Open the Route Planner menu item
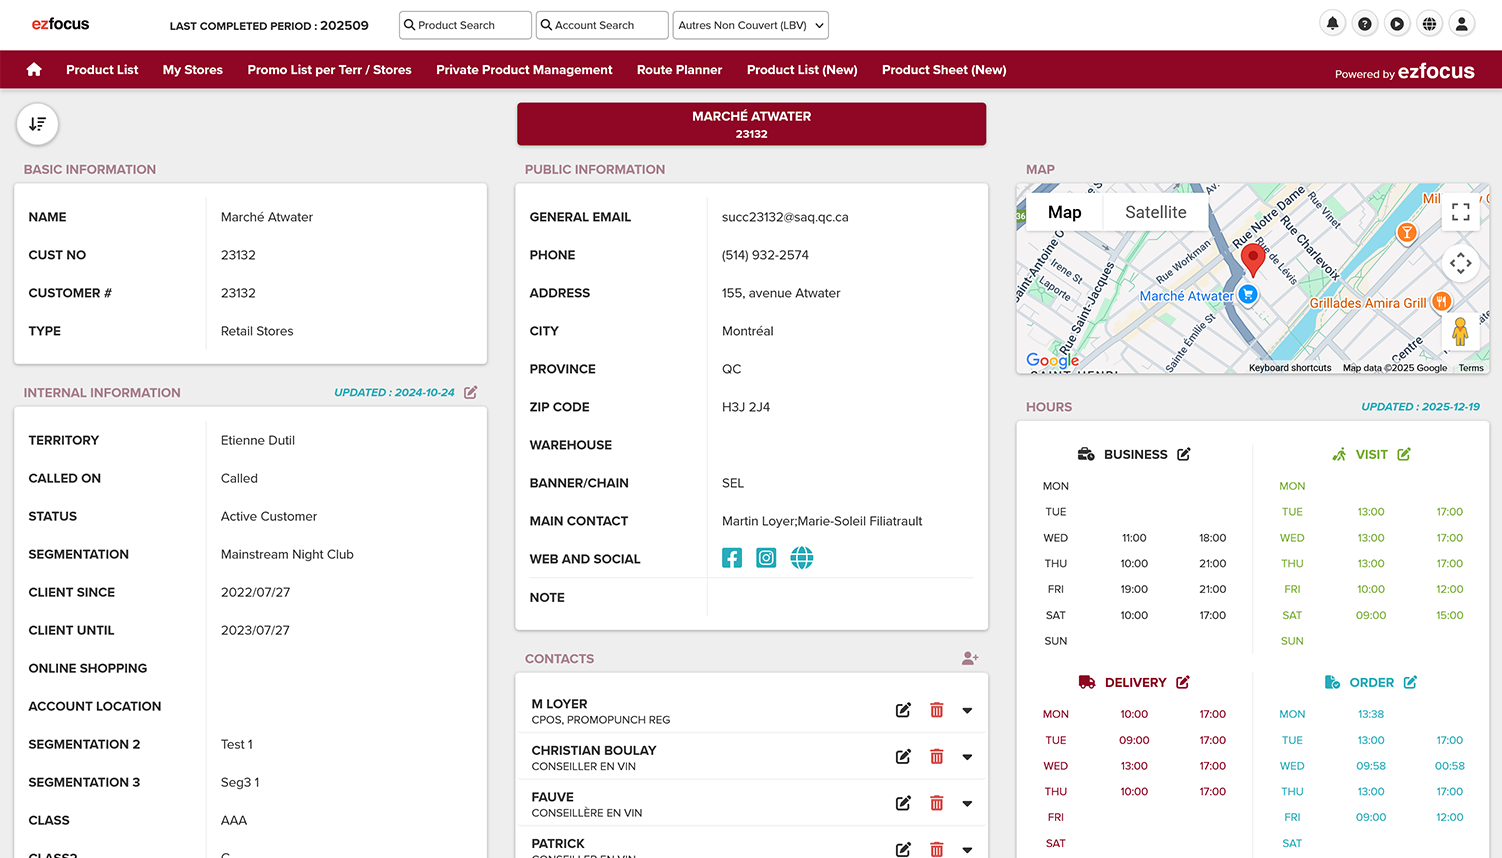1502x858 pixels. point(679,70)
